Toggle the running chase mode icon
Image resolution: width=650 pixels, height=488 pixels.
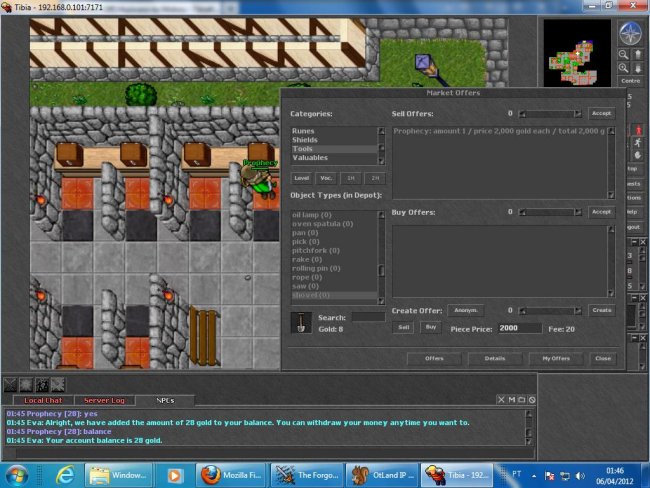coord(638,143)
